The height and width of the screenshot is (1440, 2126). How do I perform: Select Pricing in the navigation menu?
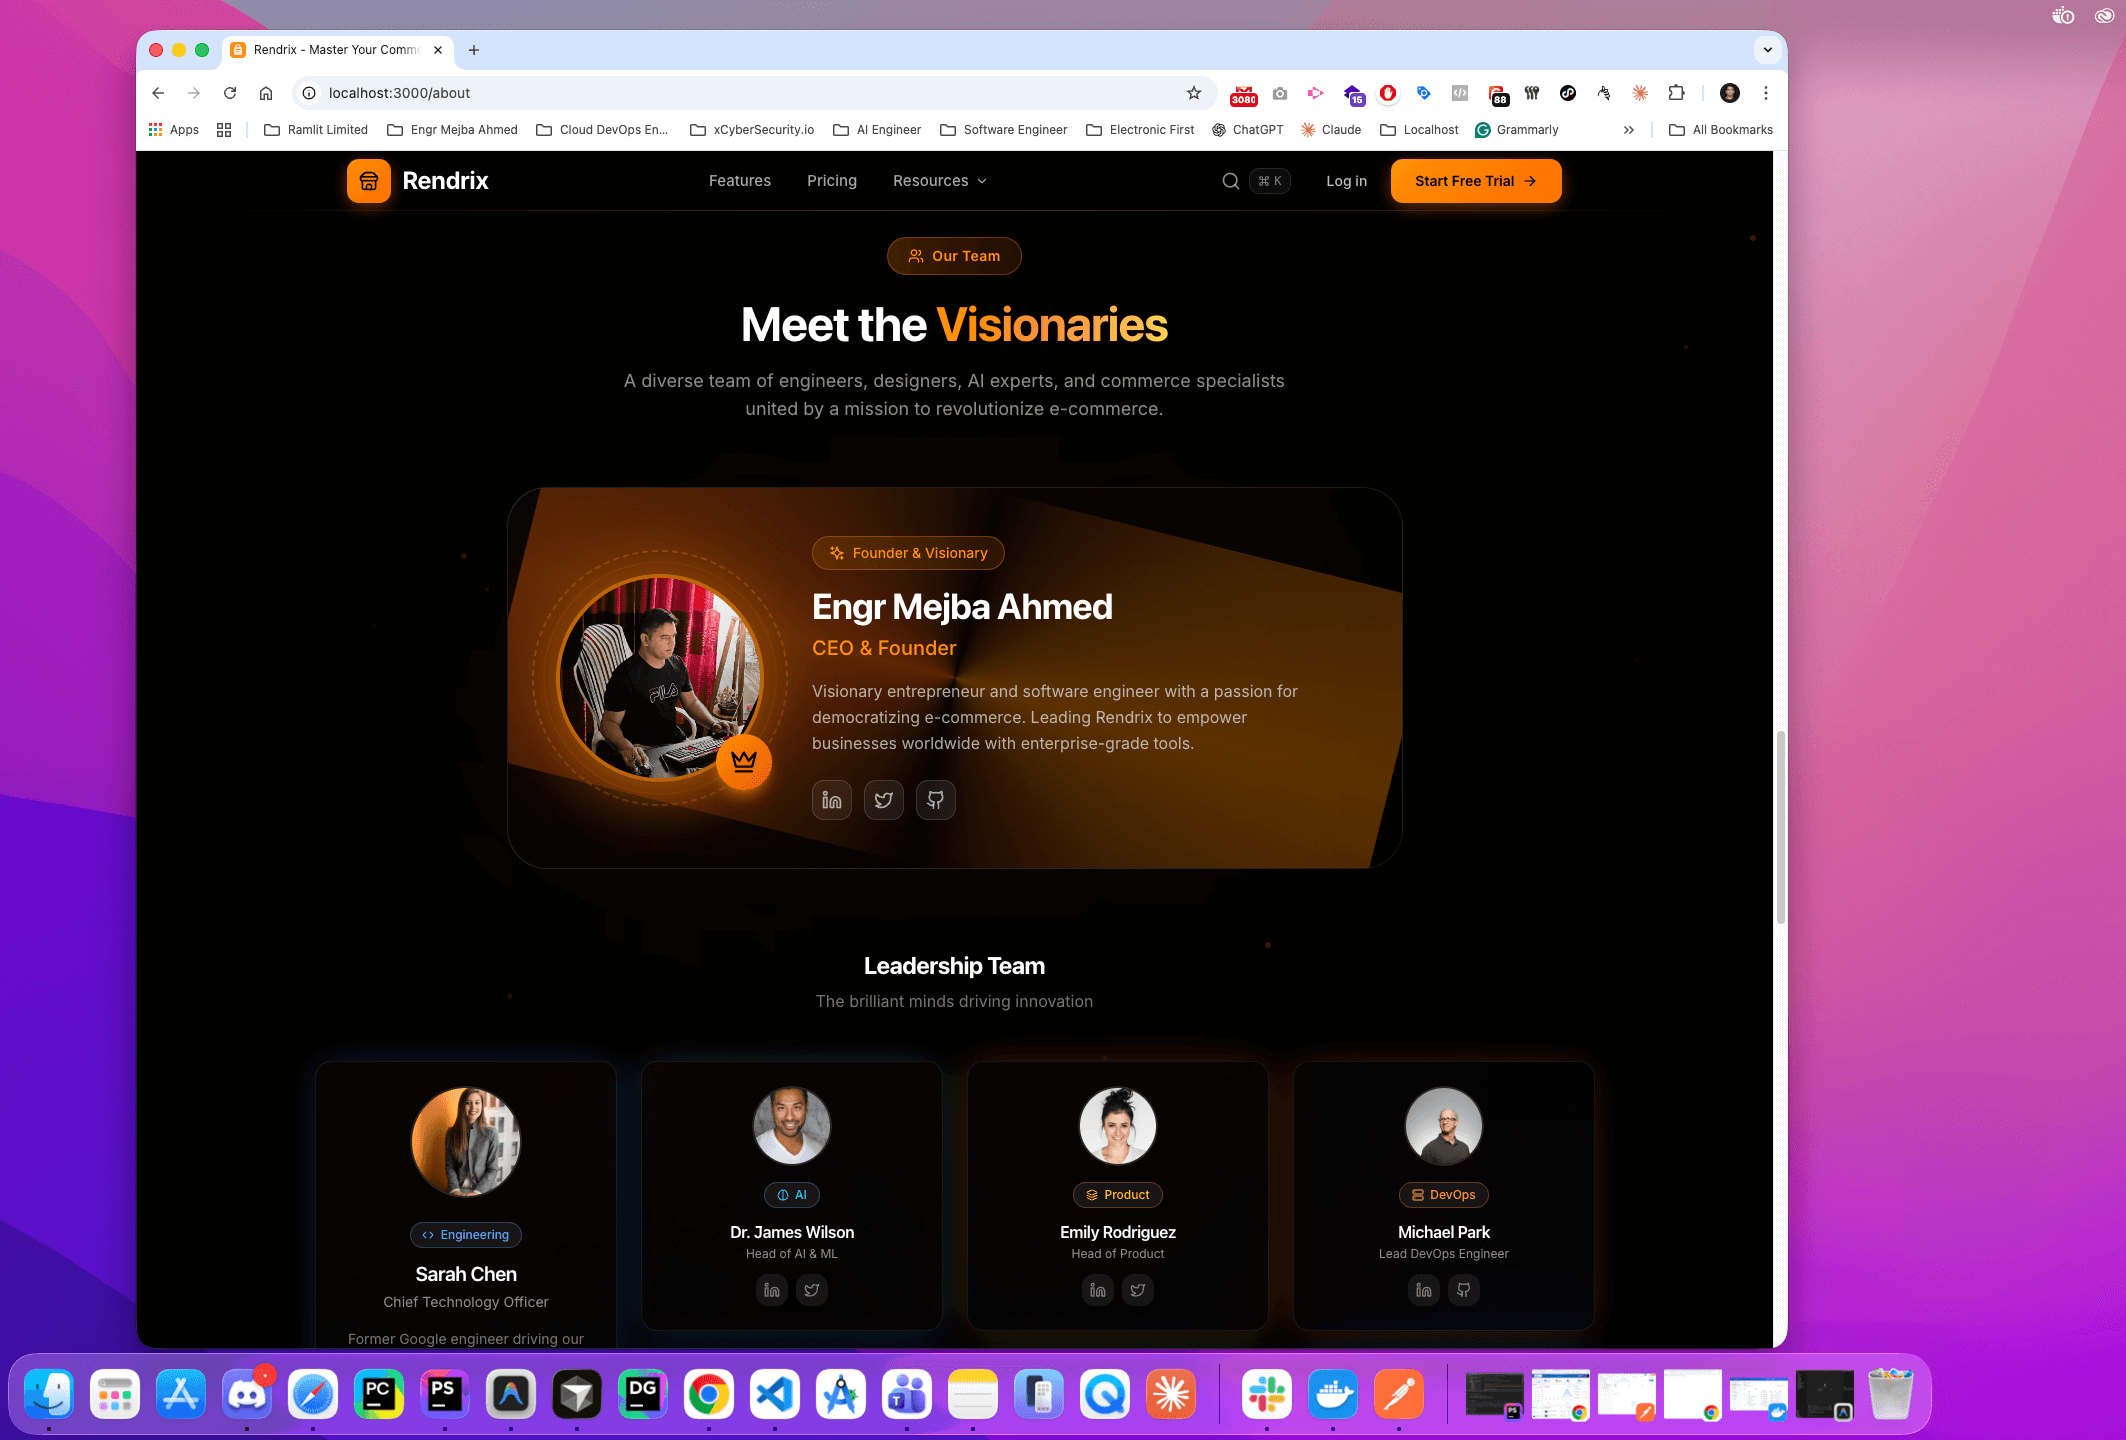coord(831,181)
